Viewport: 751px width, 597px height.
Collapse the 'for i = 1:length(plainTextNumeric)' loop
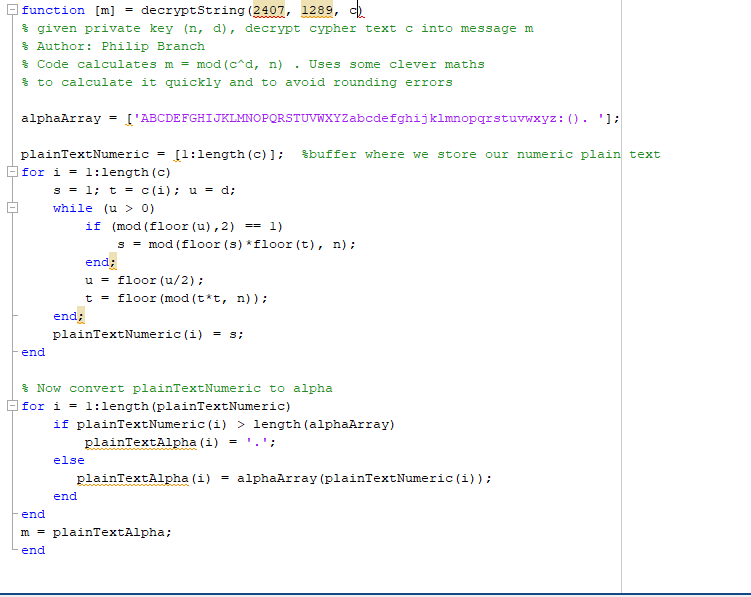coord(12,406)
